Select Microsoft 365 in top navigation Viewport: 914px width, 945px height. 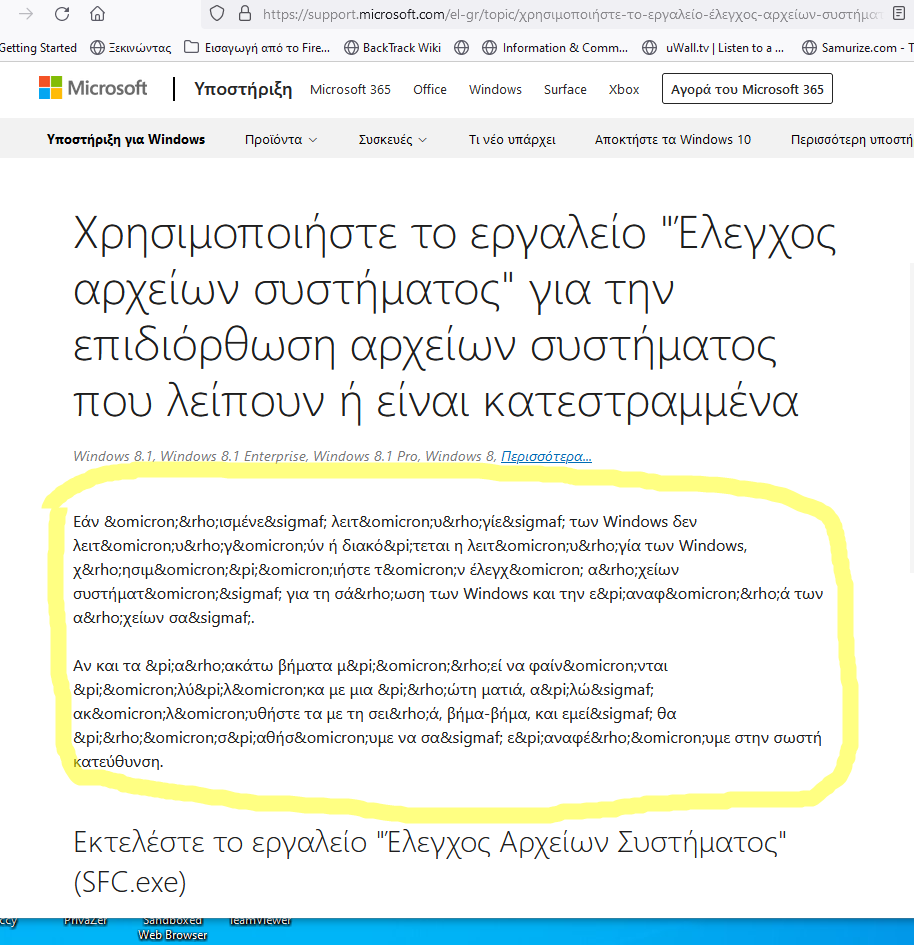[350, 89]
